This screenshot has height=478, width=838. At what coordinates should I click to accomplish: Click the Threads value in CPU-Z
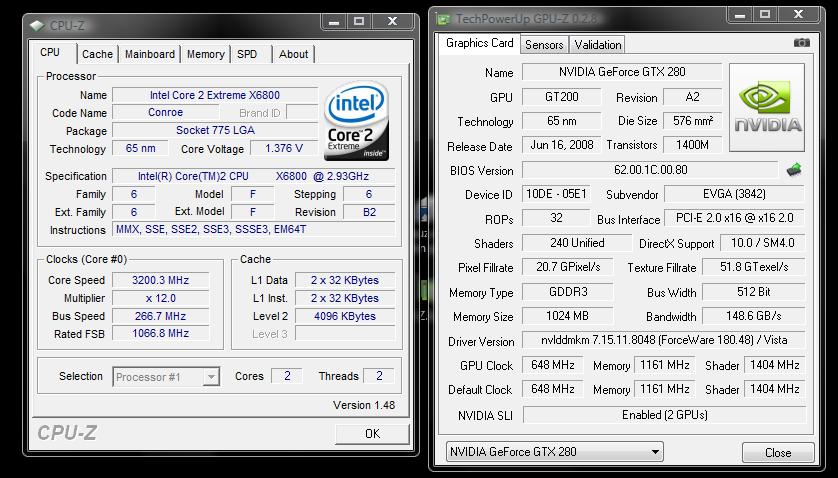379,376
